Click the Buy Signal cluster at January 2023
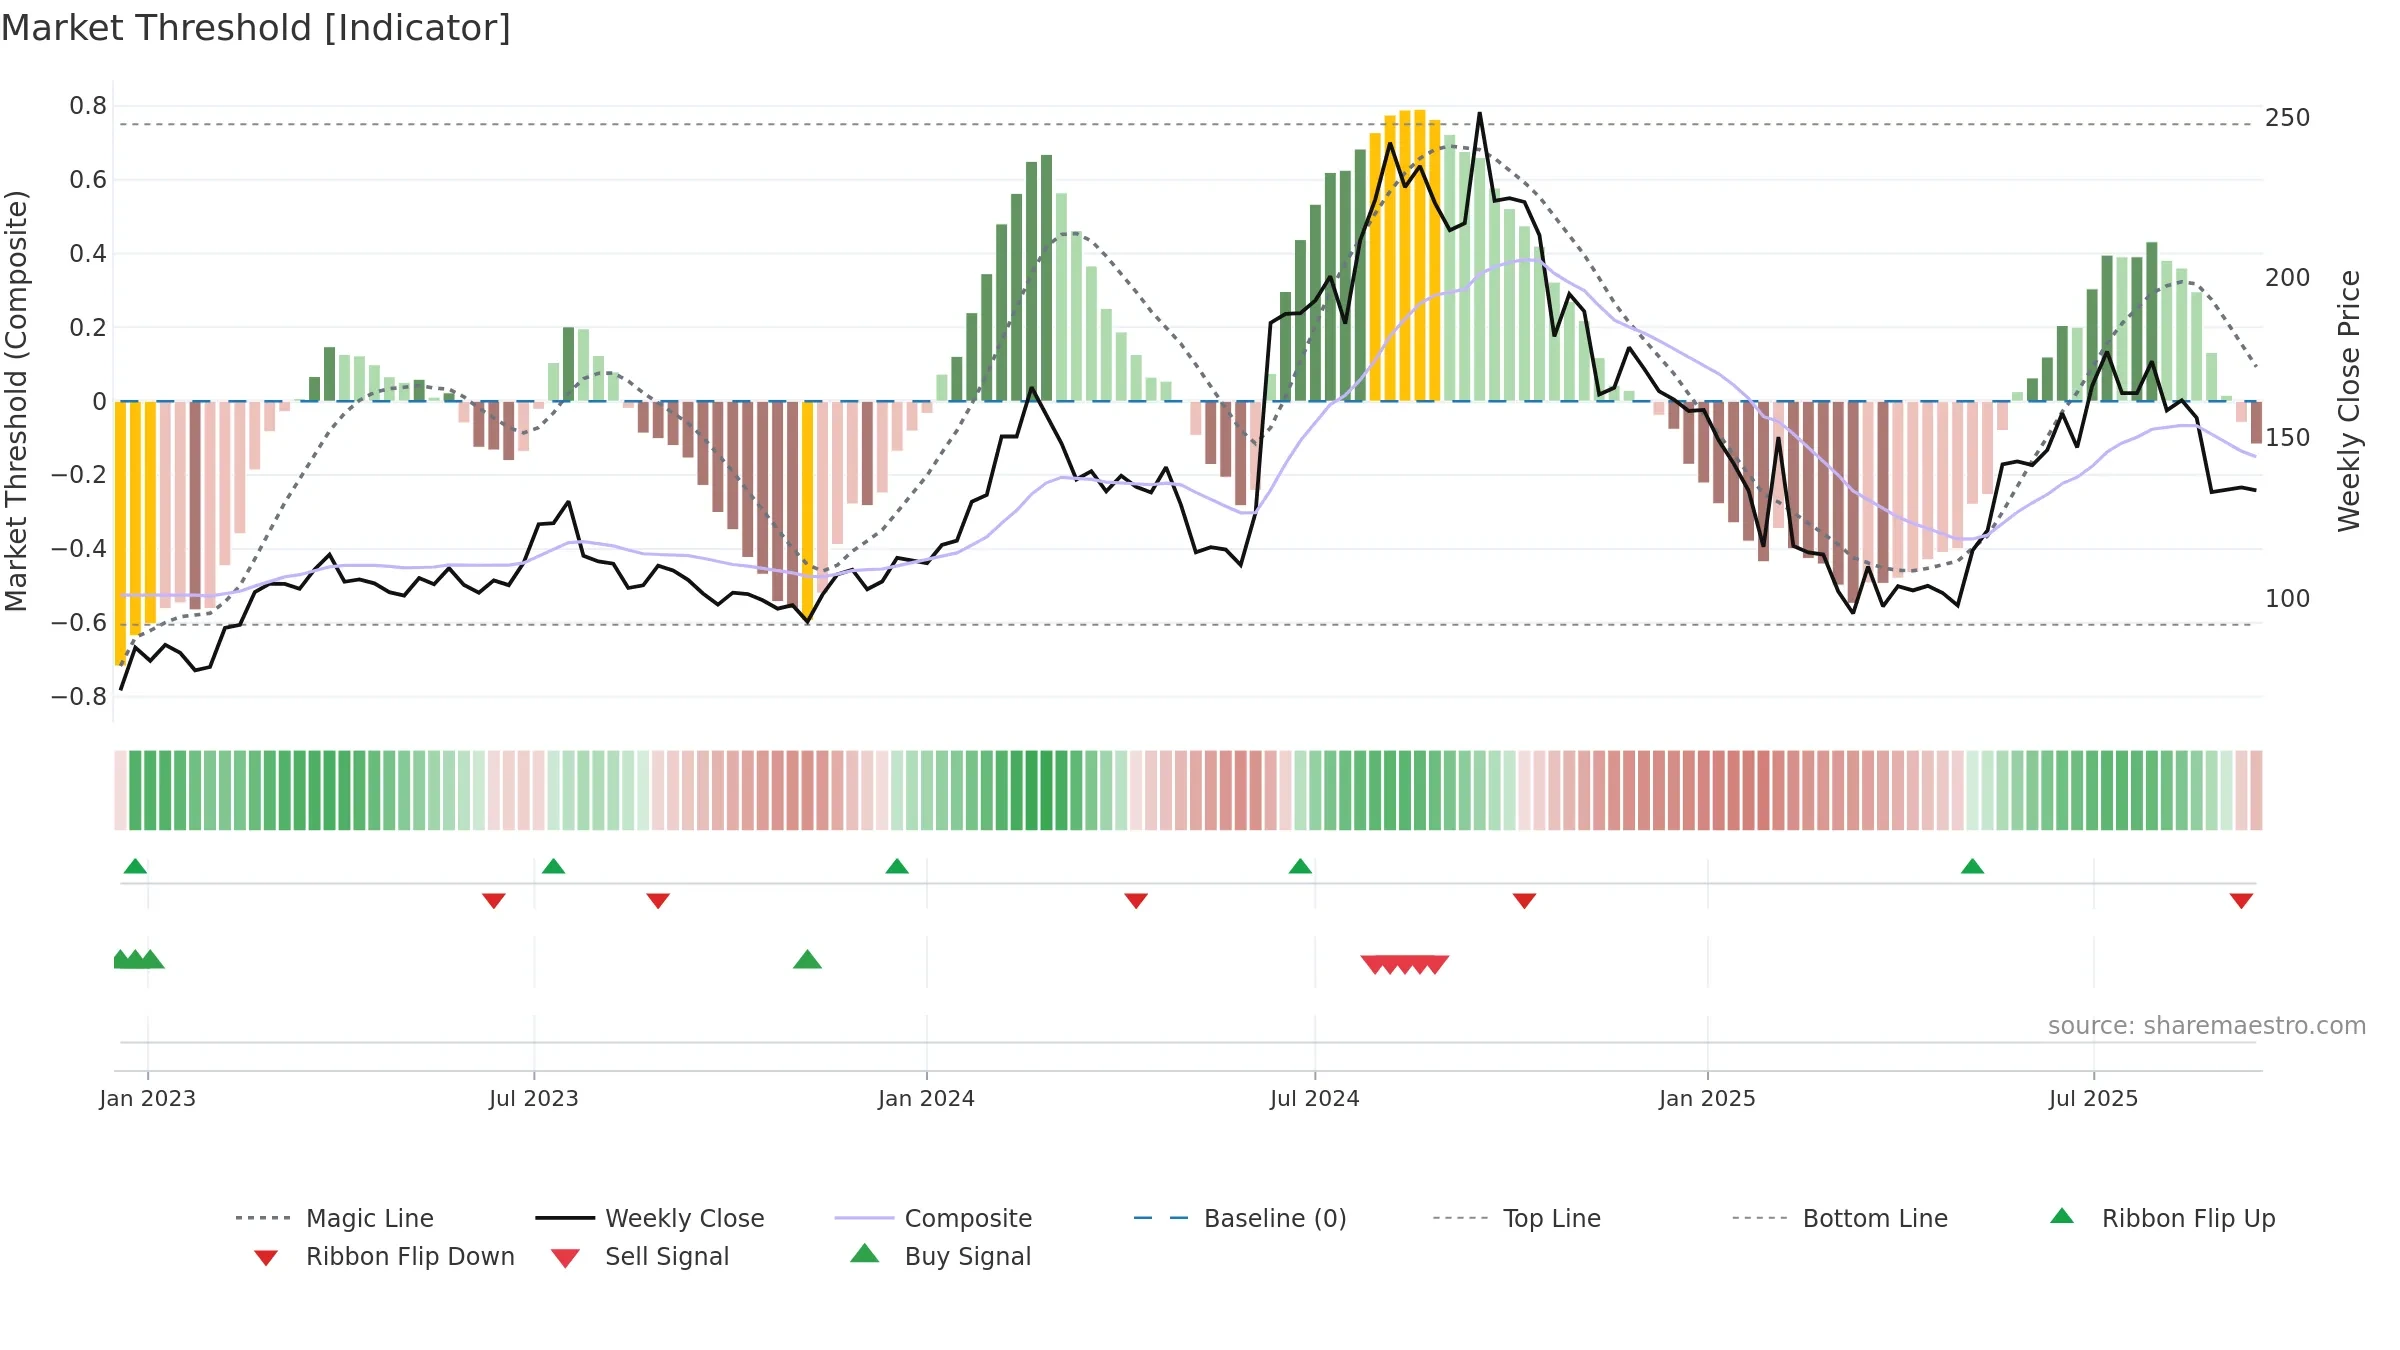The width and height of the screenshot is (2400, 1350). pos(138,959)
